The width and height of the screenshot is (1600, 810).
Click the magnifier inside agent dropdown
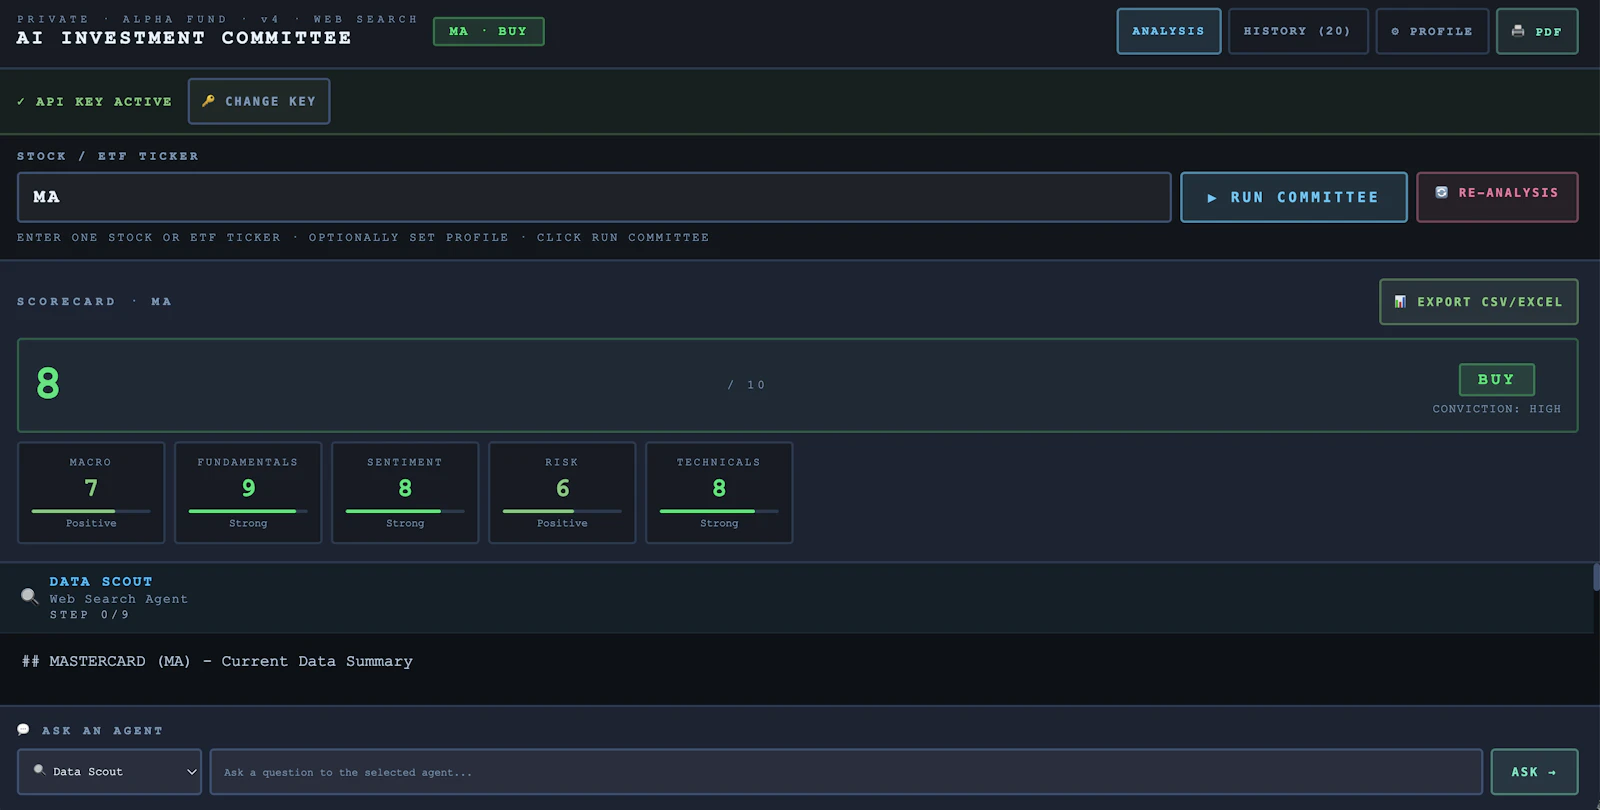39,770
